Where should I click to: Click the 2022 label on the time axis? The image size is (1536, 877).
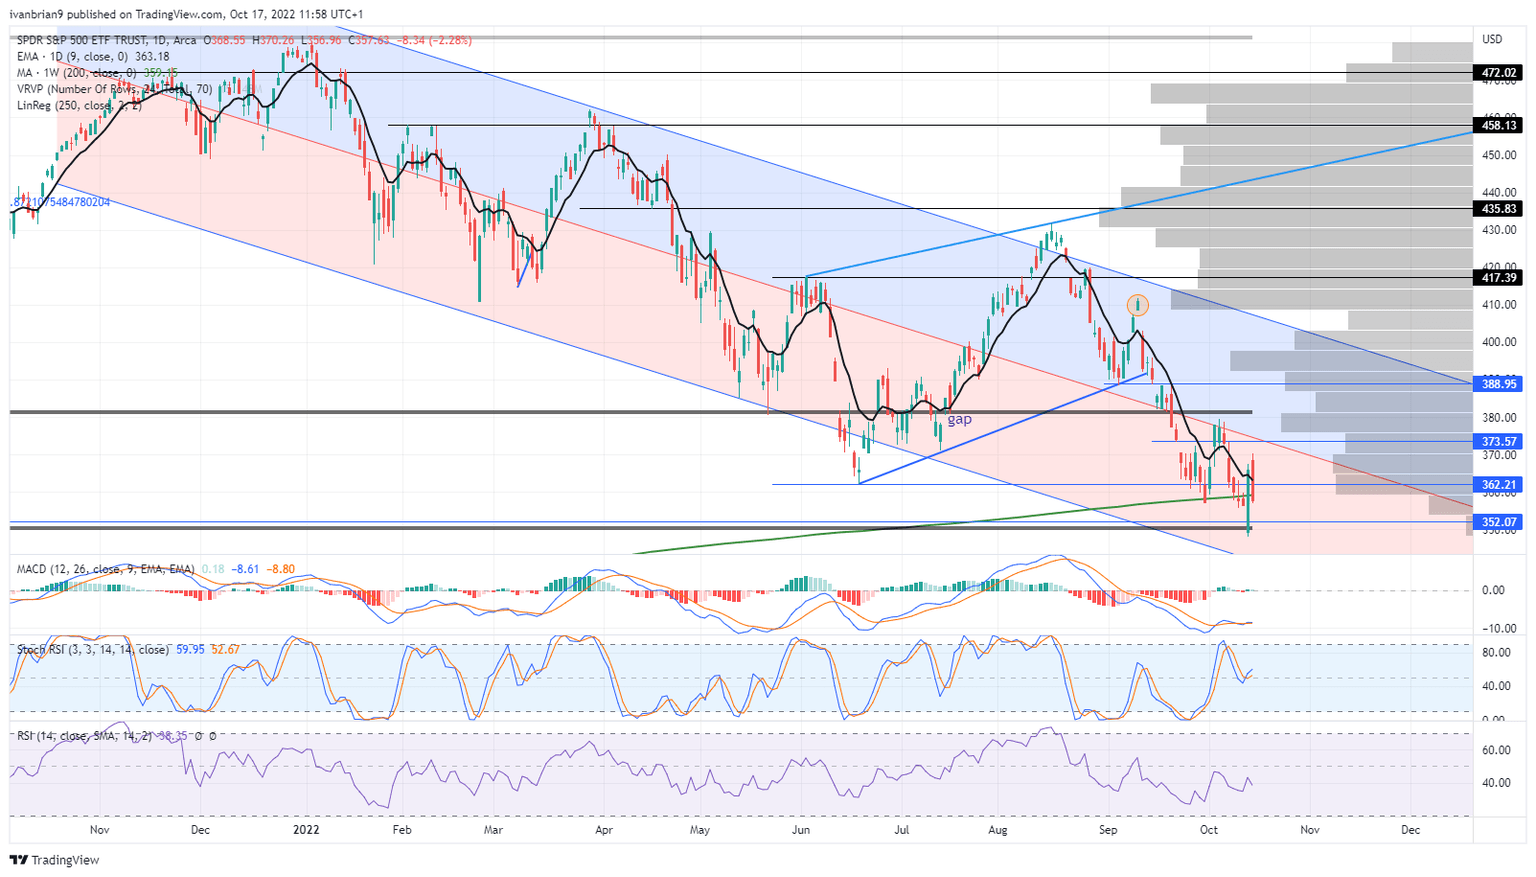point(305,830)
